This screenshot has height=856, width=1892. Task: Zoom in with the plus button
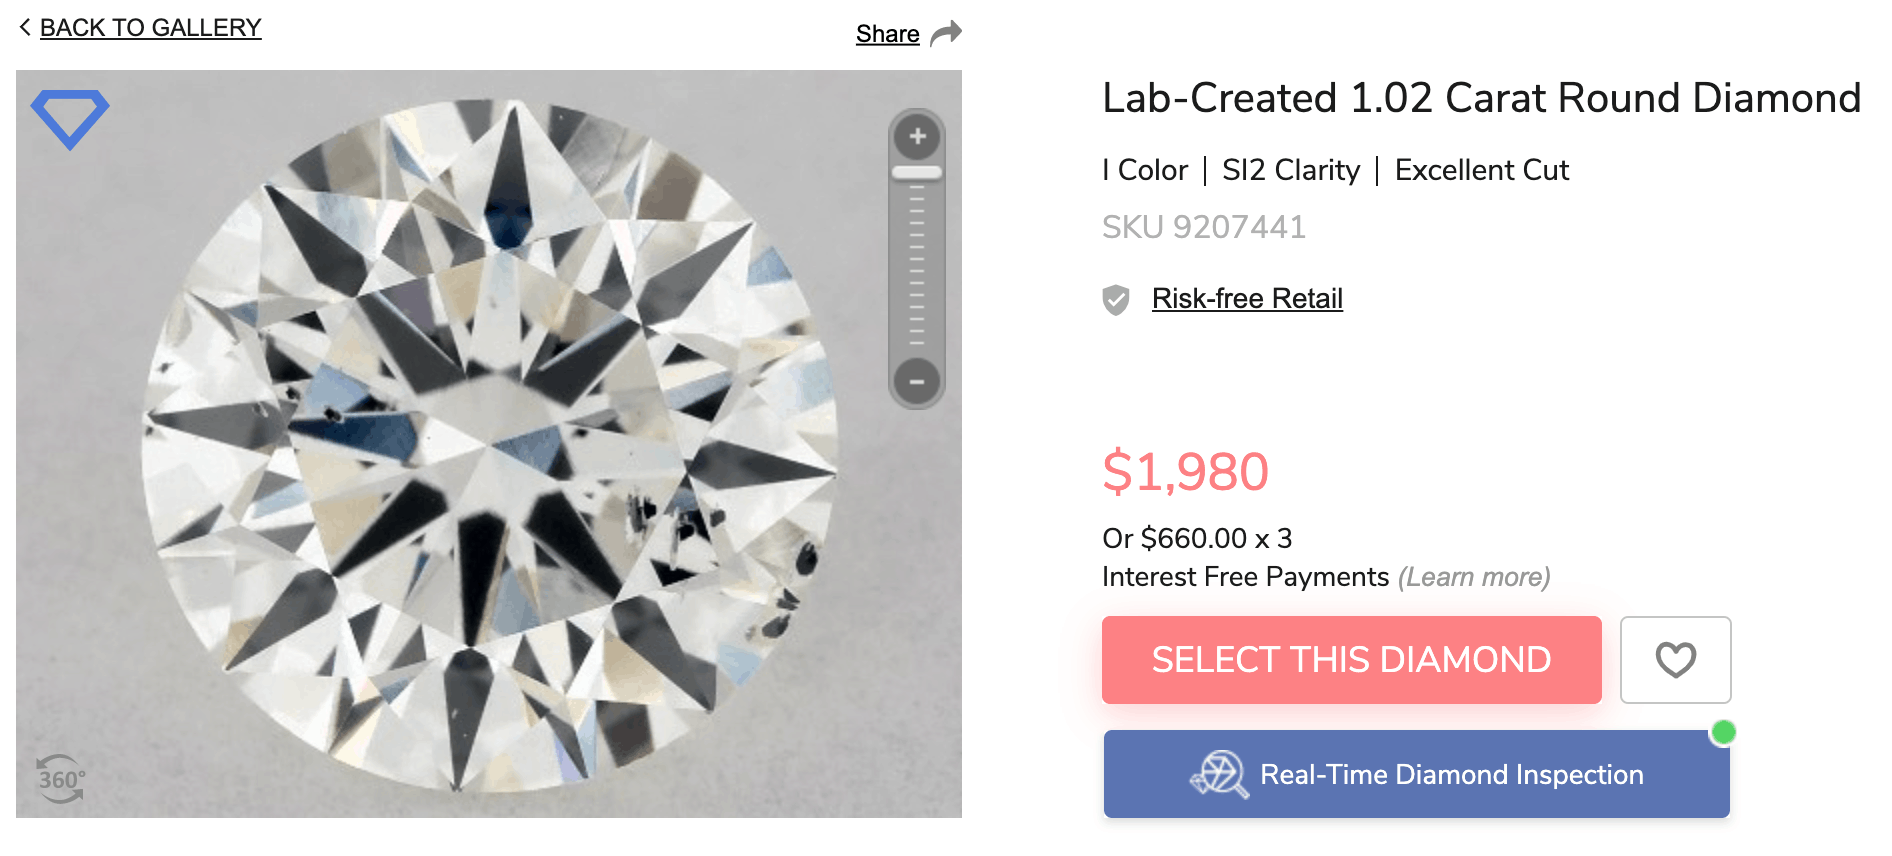pyautogui.click(x=917, y=136)
